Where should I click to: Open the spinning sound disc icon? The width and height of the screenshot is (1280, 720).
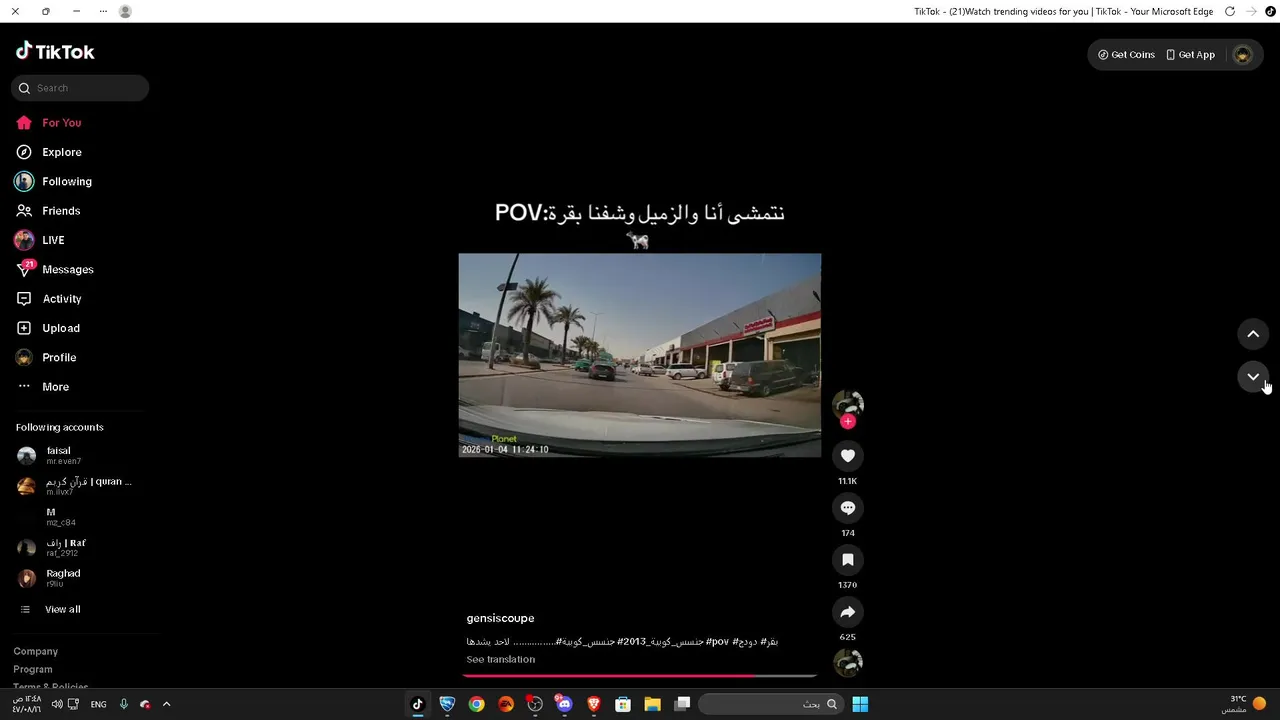[848, 663]
